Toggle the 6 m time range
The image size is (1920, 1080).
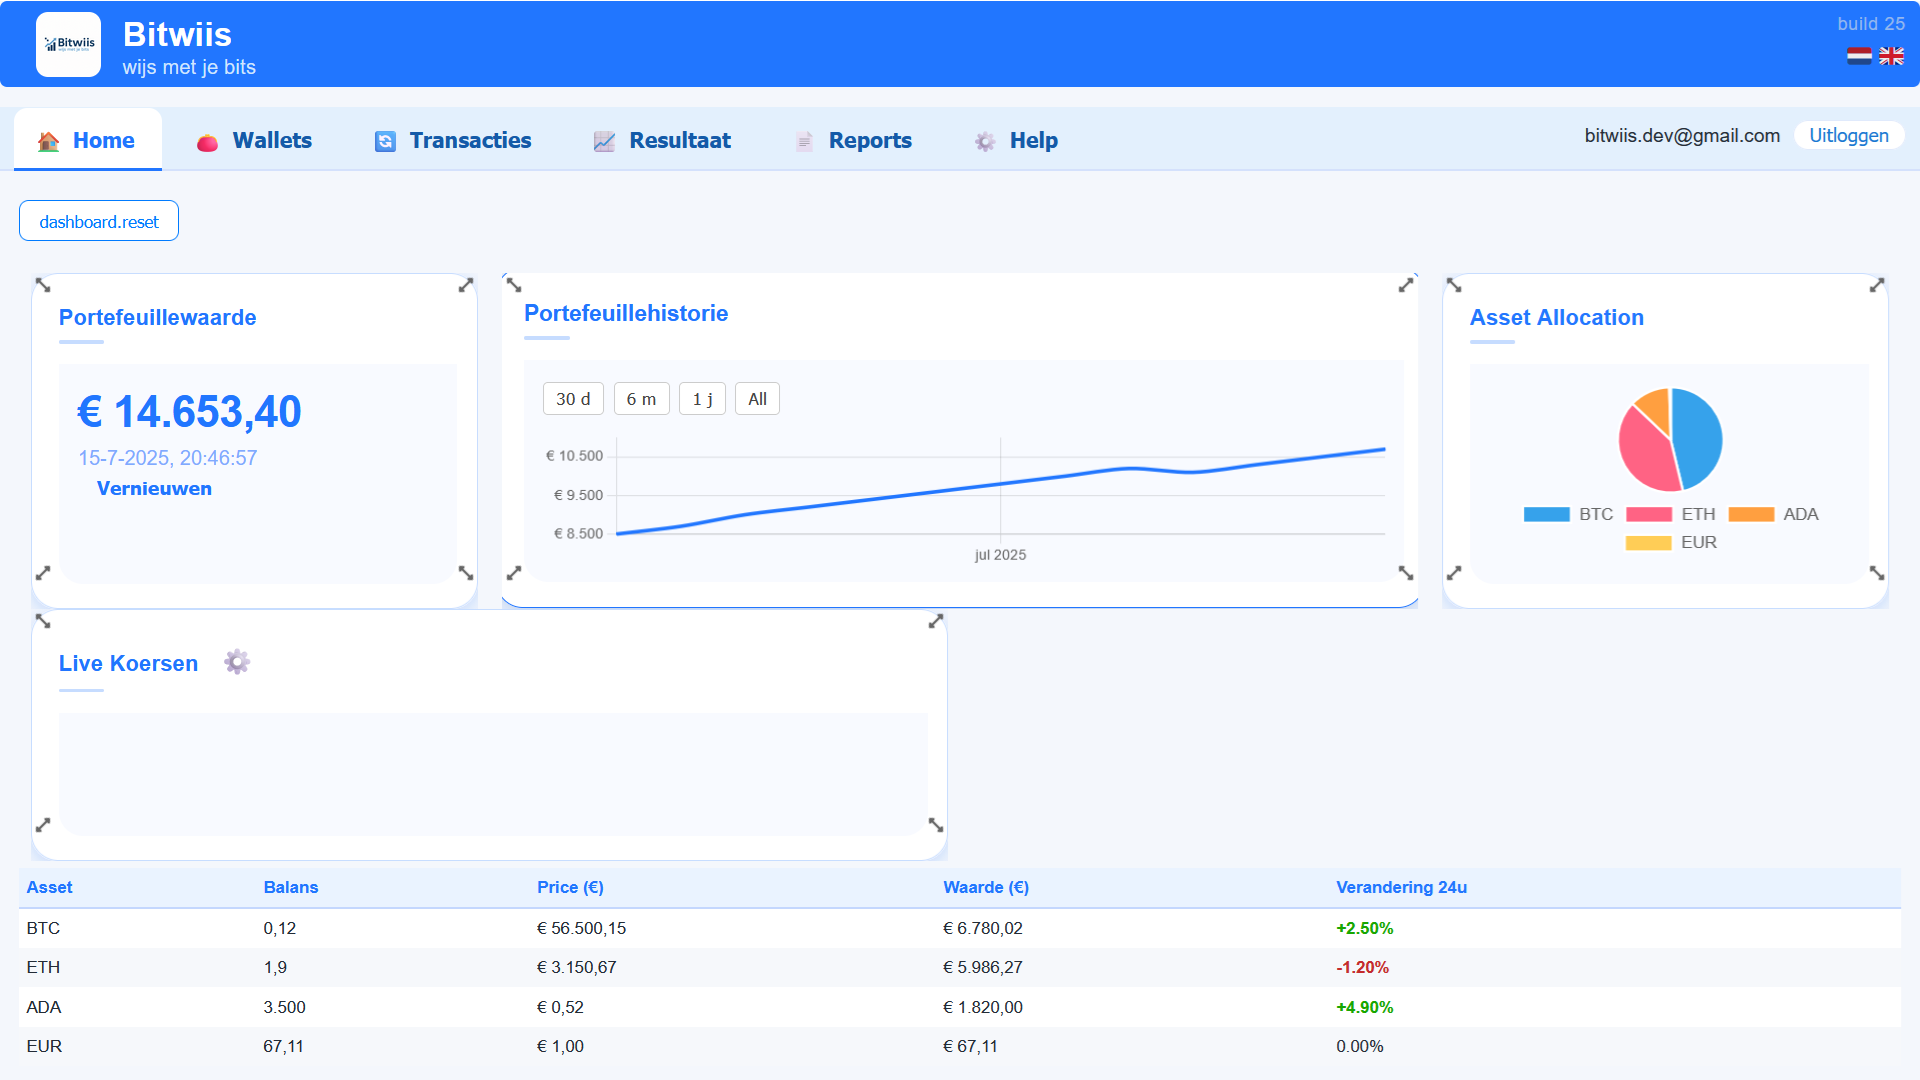pos(641,398)
